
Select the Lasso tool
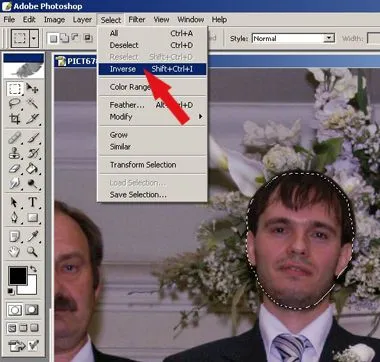14,104
